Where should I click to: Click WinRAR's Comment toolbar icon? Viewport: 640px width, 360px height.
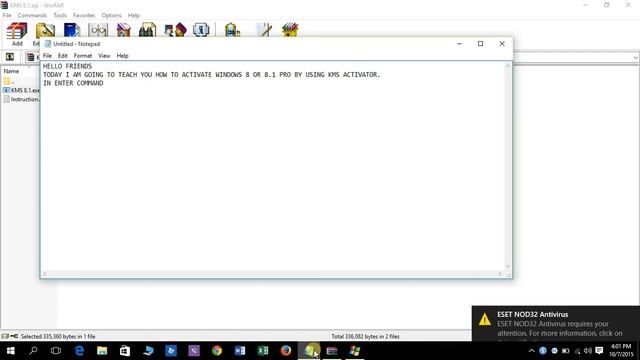[264, 31]
